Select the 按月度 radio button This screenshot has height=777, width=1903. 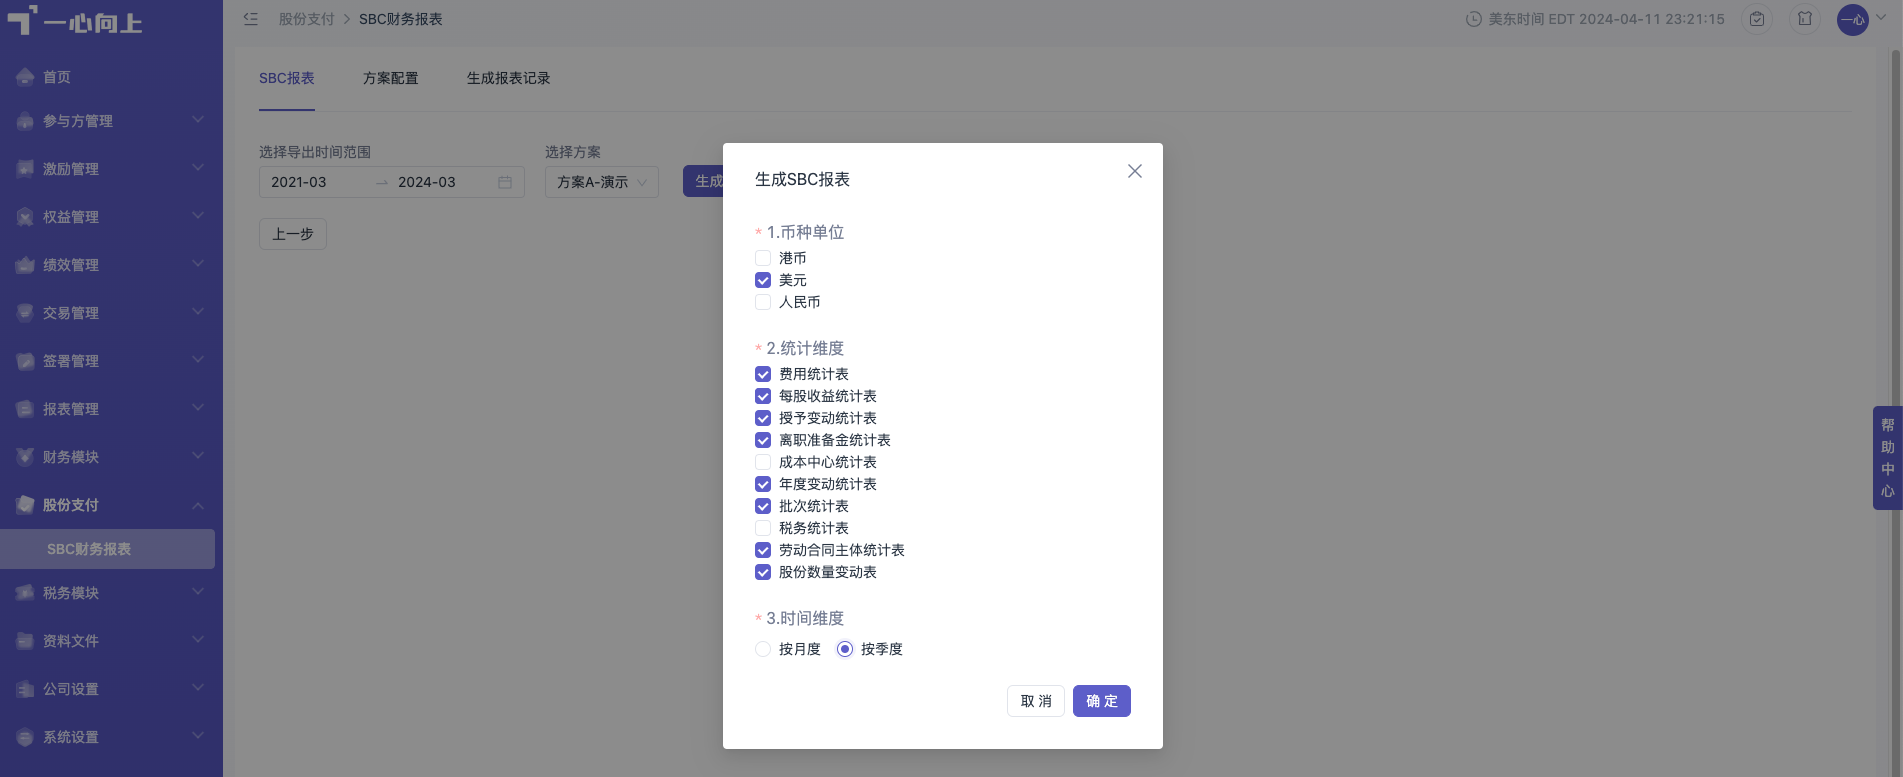point(763,649)
